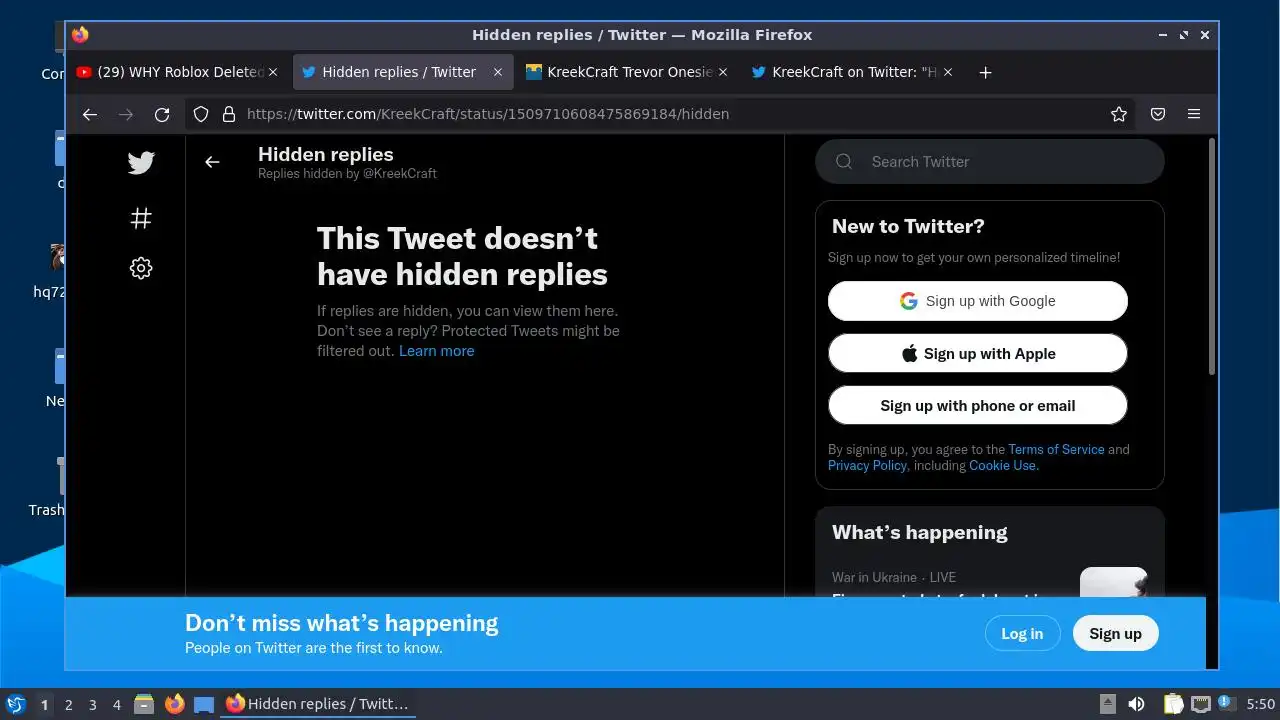This screenshot has height=720, width=1280.
Task: Open the Explore hashtag icon
Action: click(141, 217)
